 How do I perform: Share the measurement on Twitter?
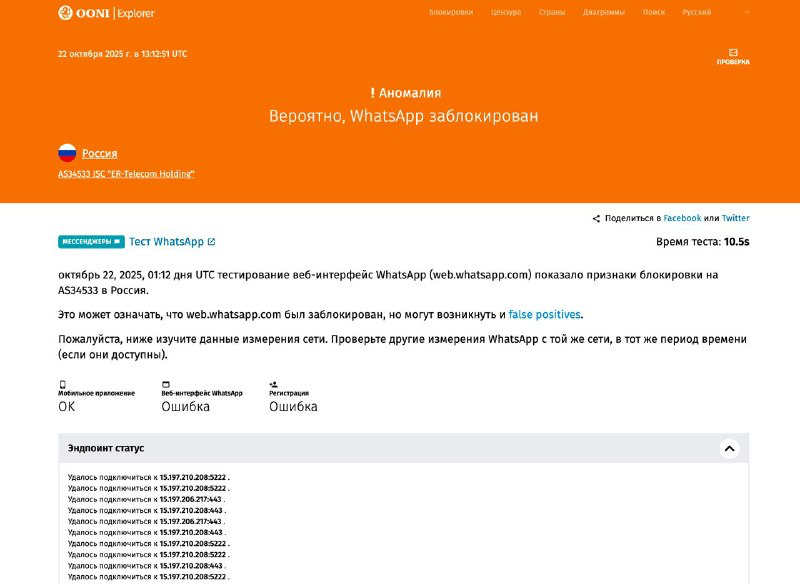[735, 218]
